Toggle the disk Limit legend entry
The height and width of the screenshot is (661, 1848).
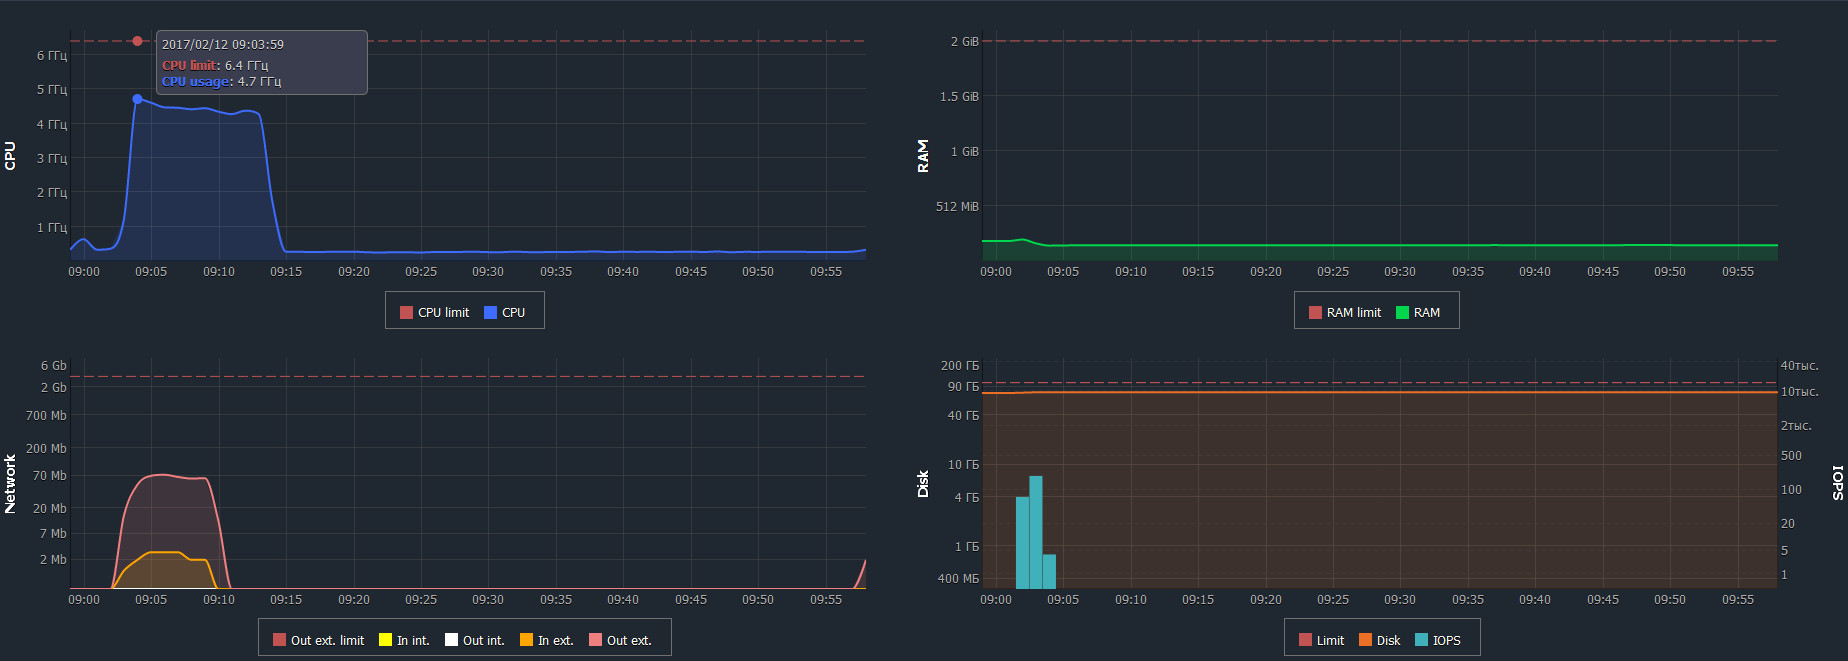tap(1321, 640)
